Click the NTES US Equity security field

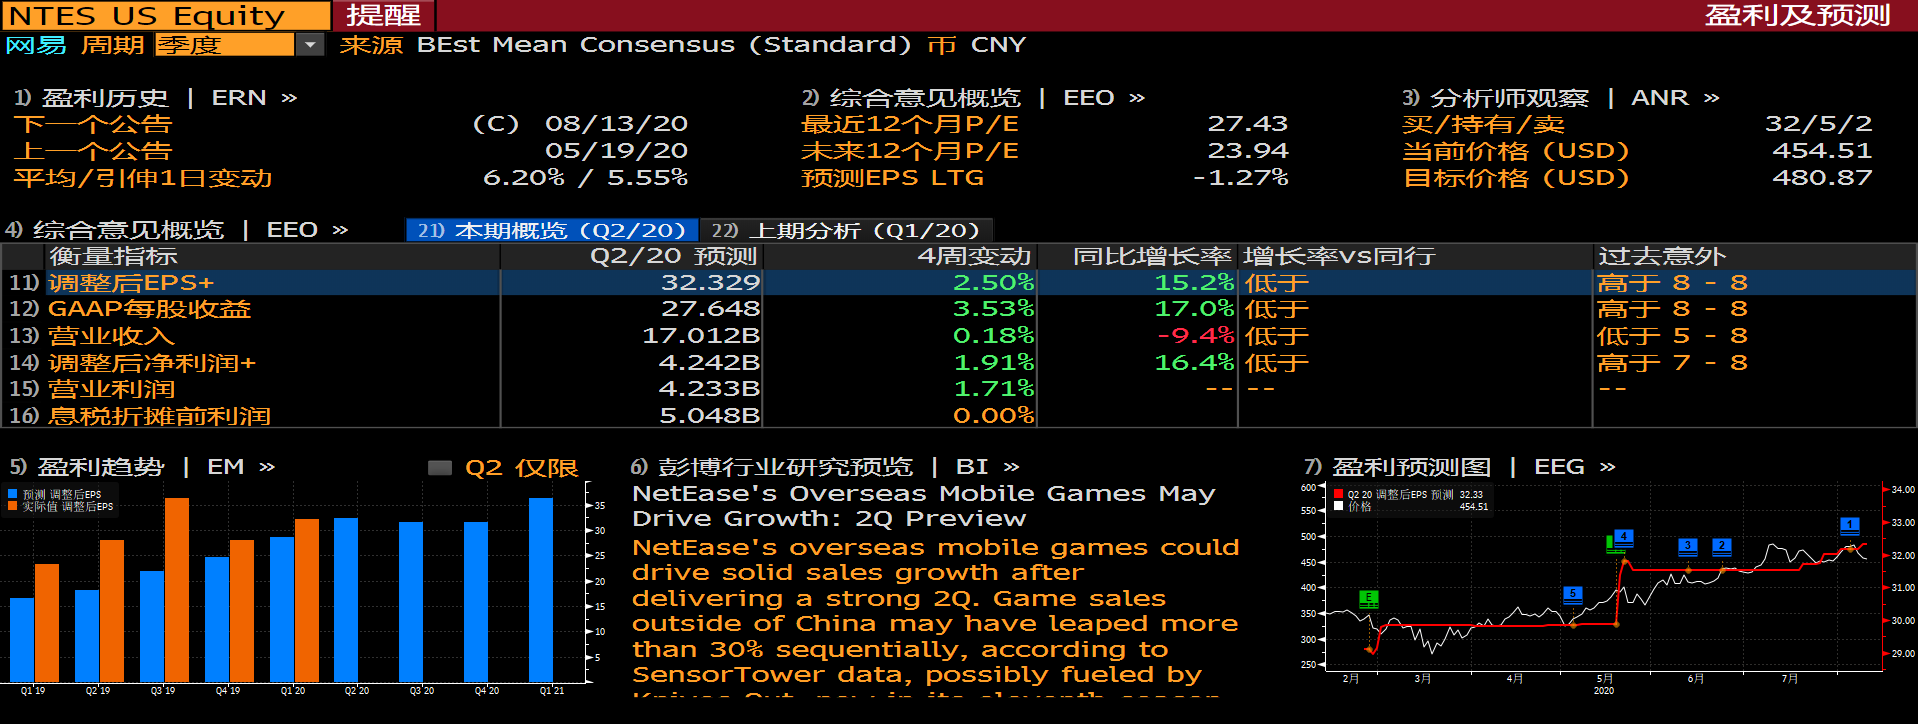click(x=166, y=16)
